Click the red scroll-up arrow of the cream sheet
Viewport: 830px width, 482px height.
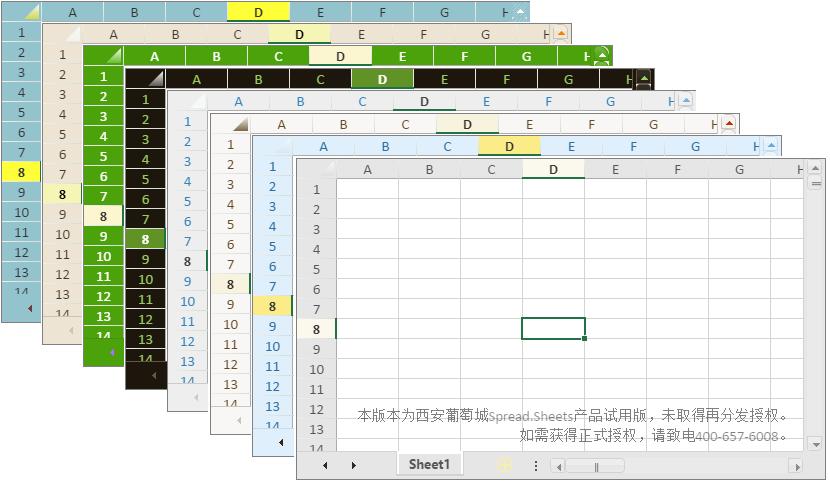729,124
